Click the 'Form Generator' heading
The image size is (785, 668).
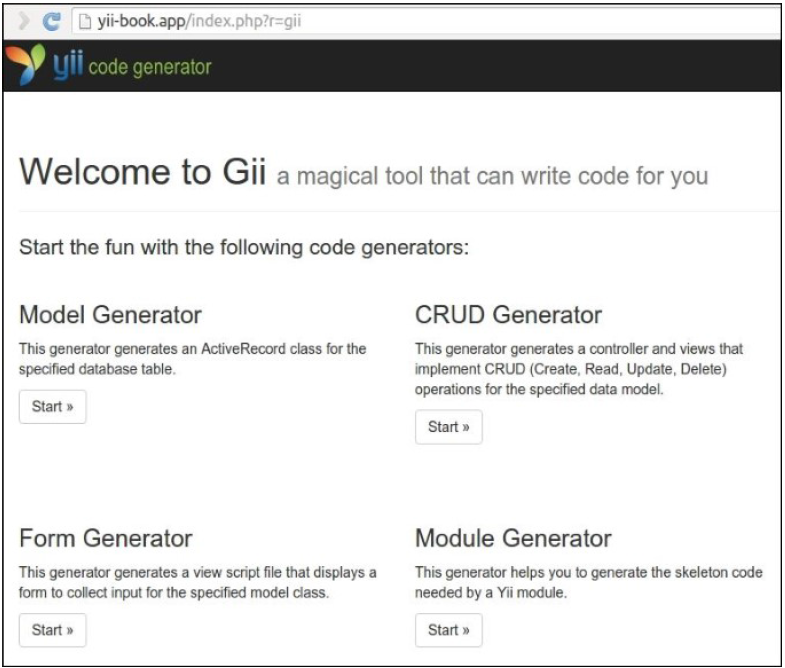point(106,539)
